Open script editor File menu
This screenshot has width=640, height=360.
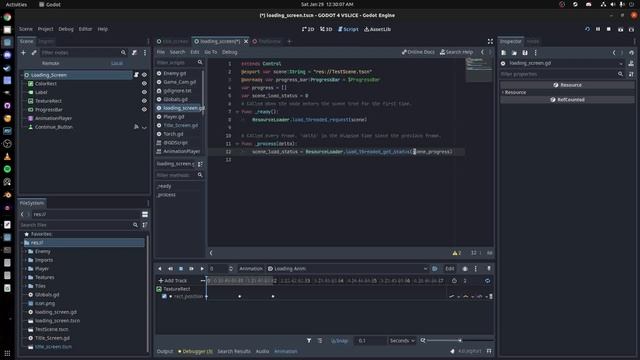[161, 52]
